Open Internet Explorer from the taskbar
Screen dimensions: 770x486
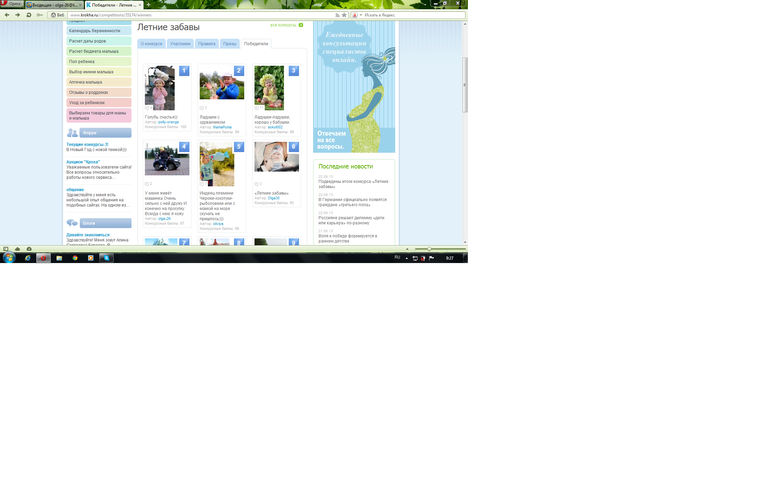[28, 258]
